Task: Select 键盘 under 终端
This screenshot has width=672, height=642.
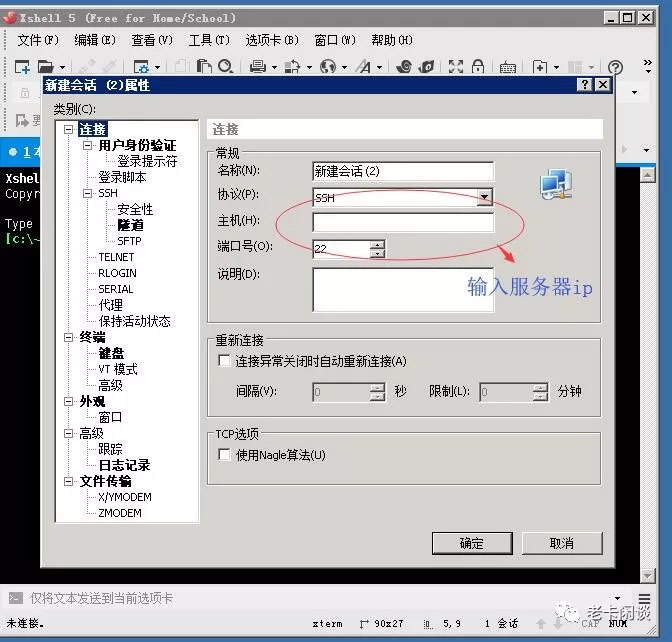Action: point(111,353)
